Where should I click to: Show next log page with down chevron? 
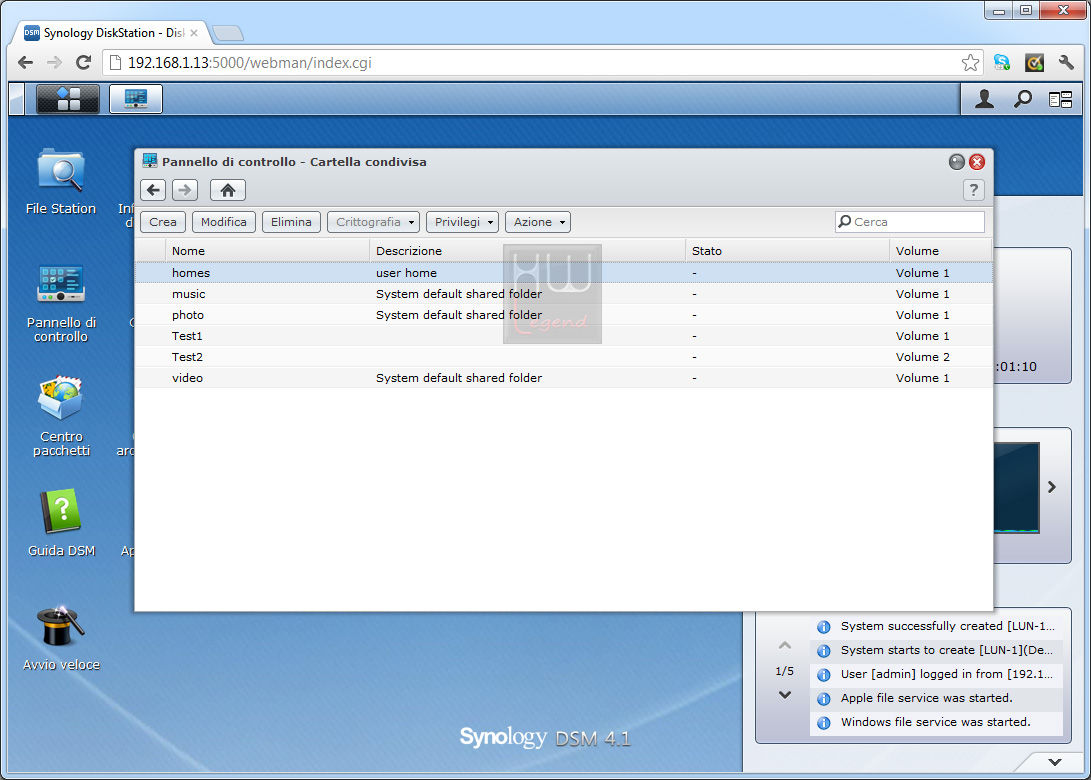tap(785, 694)
